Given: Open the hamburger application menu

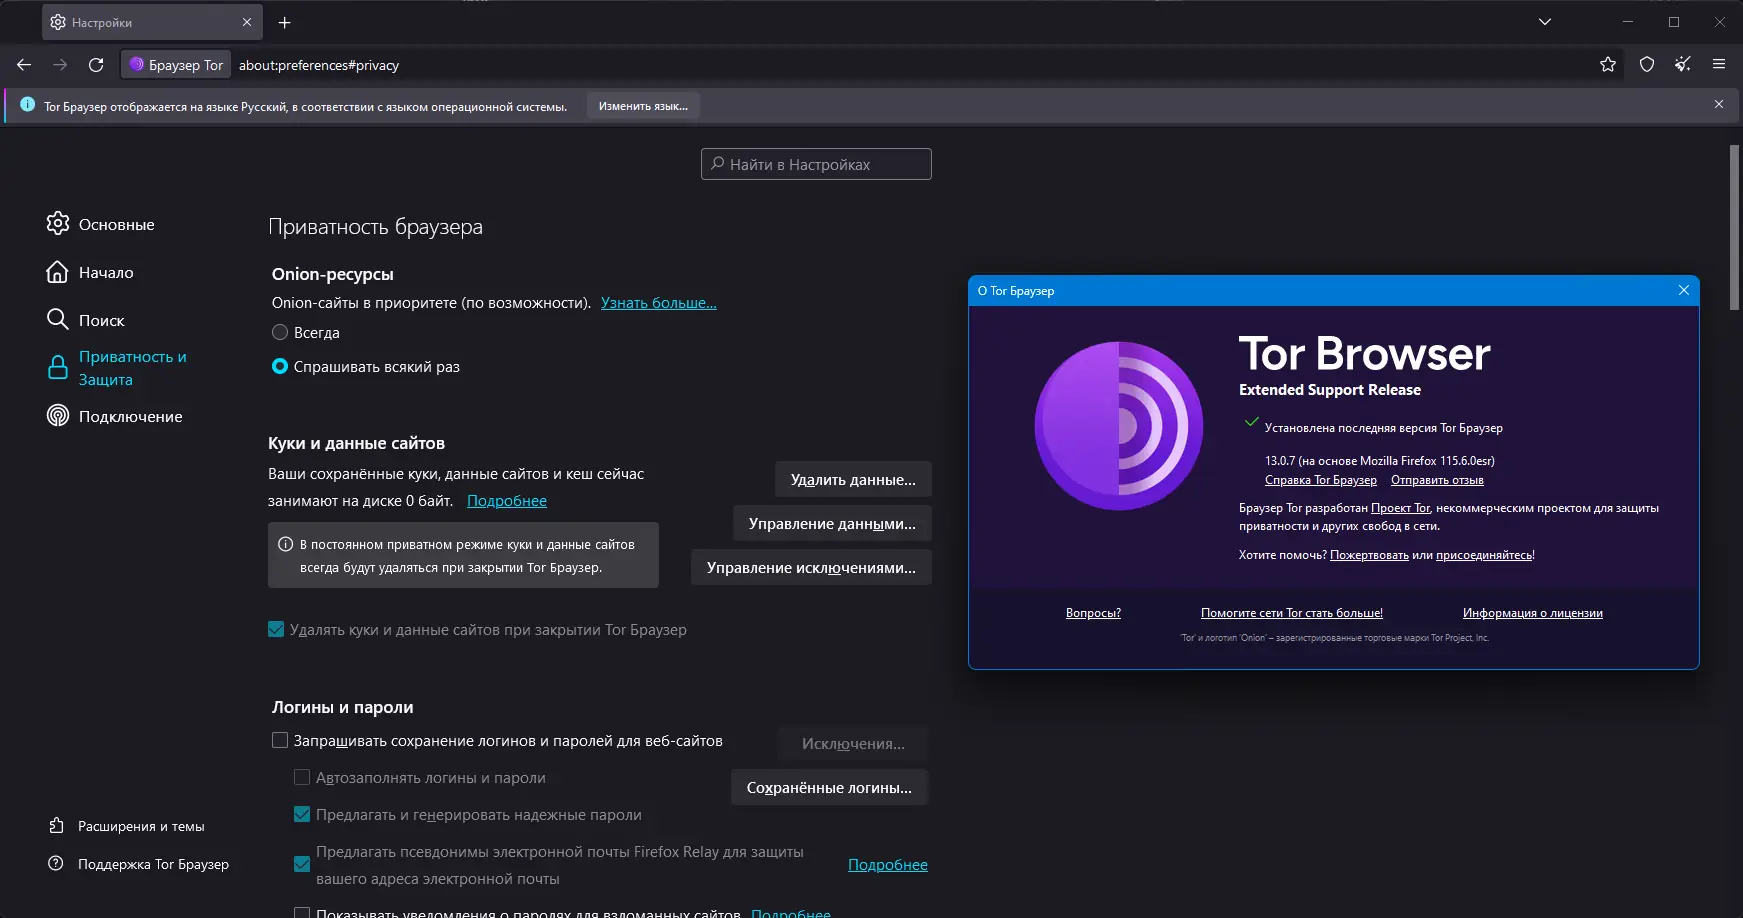Looking at the screenshot, I should [x=1719, y=65].
